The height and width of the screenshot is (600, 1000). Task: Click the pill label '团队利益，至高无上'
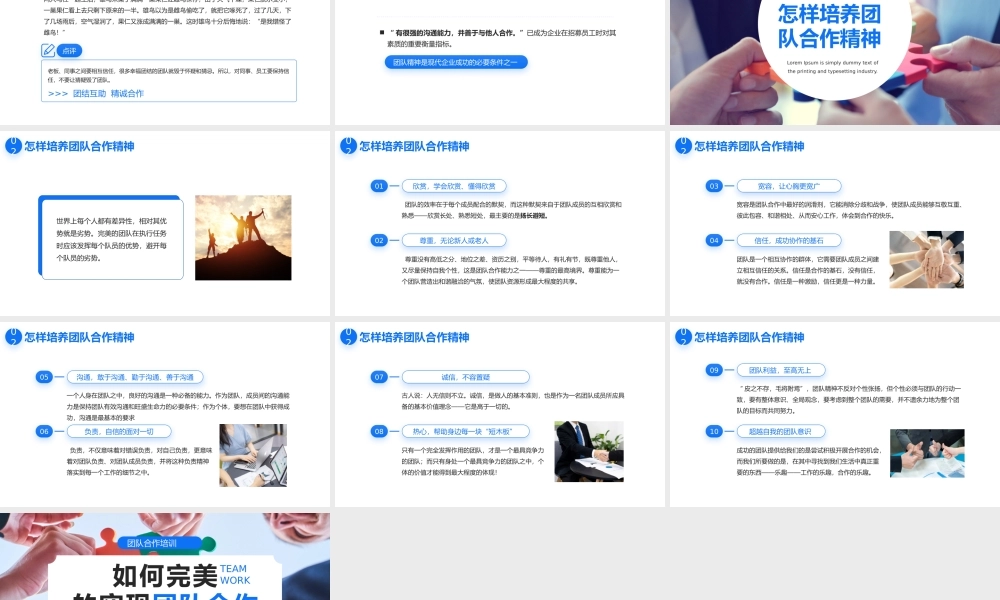tap(781, 370)
